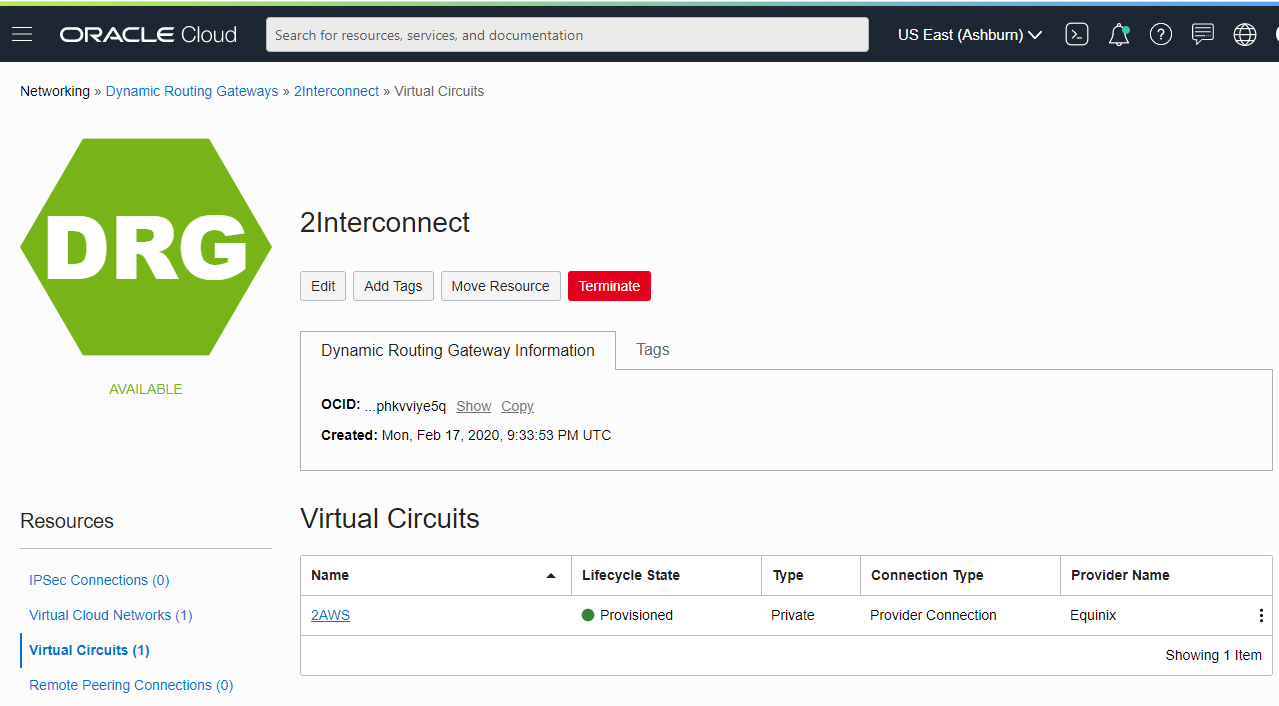Switch to the Tags tab

[x=653, y=350]
